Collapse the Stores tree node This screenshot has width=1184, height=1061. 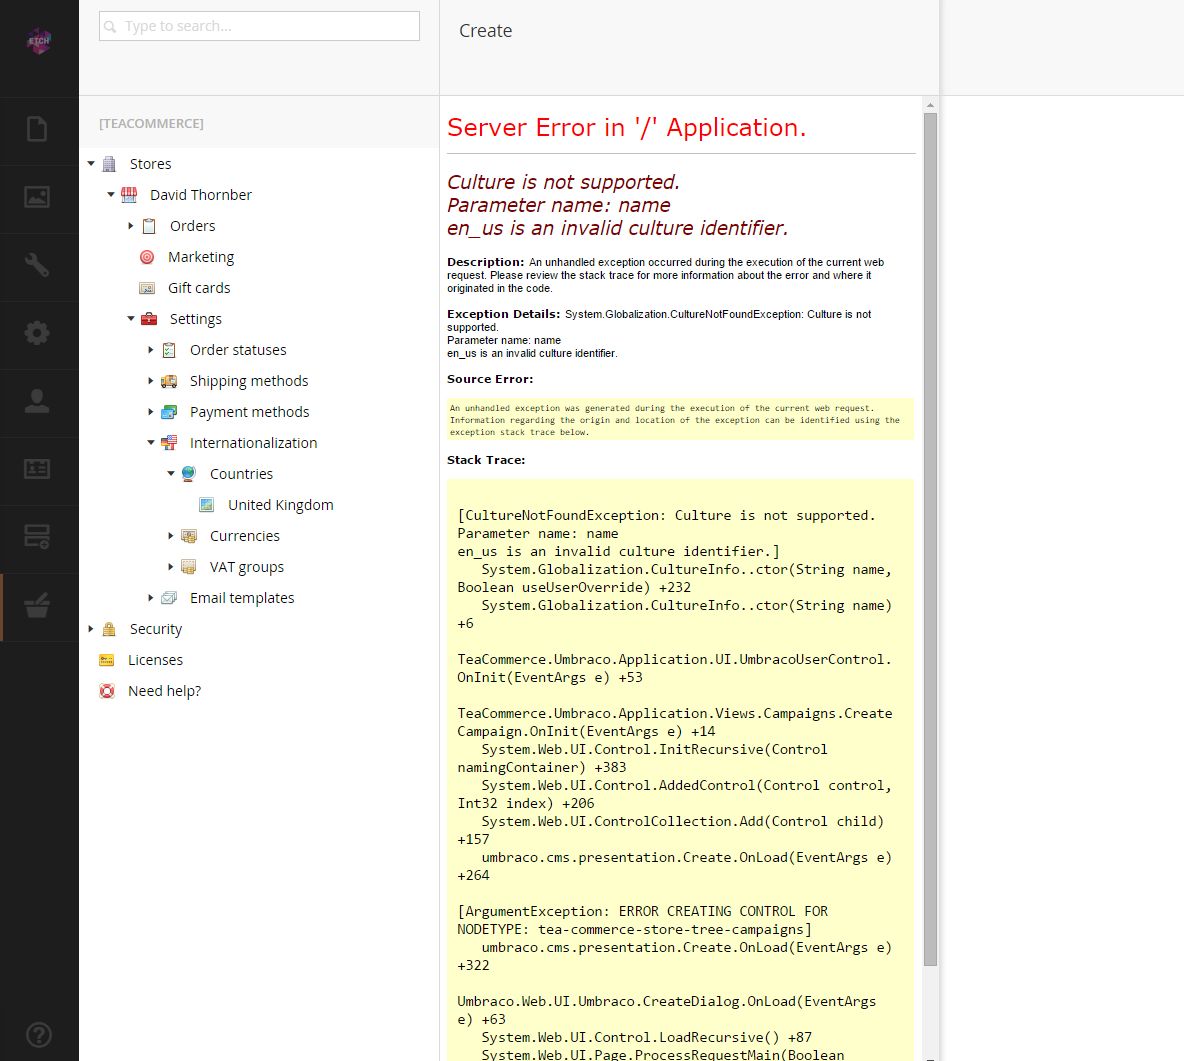click(91, 163)
